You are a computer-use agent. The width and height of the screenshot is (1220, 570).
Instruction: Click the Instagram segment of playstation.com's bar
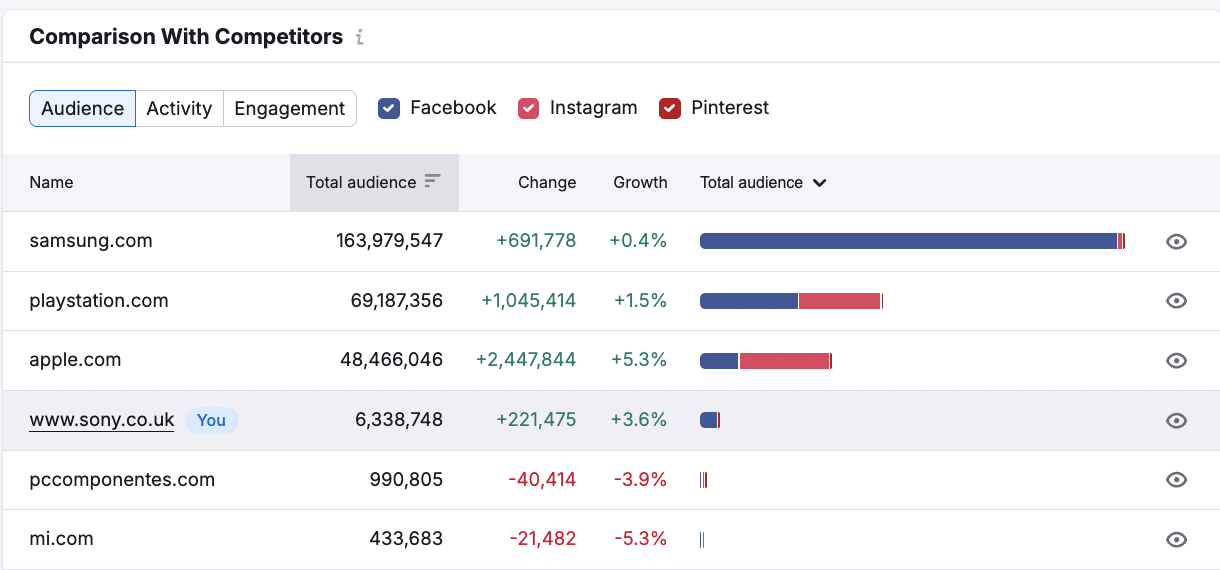click(x=839, y=301)
